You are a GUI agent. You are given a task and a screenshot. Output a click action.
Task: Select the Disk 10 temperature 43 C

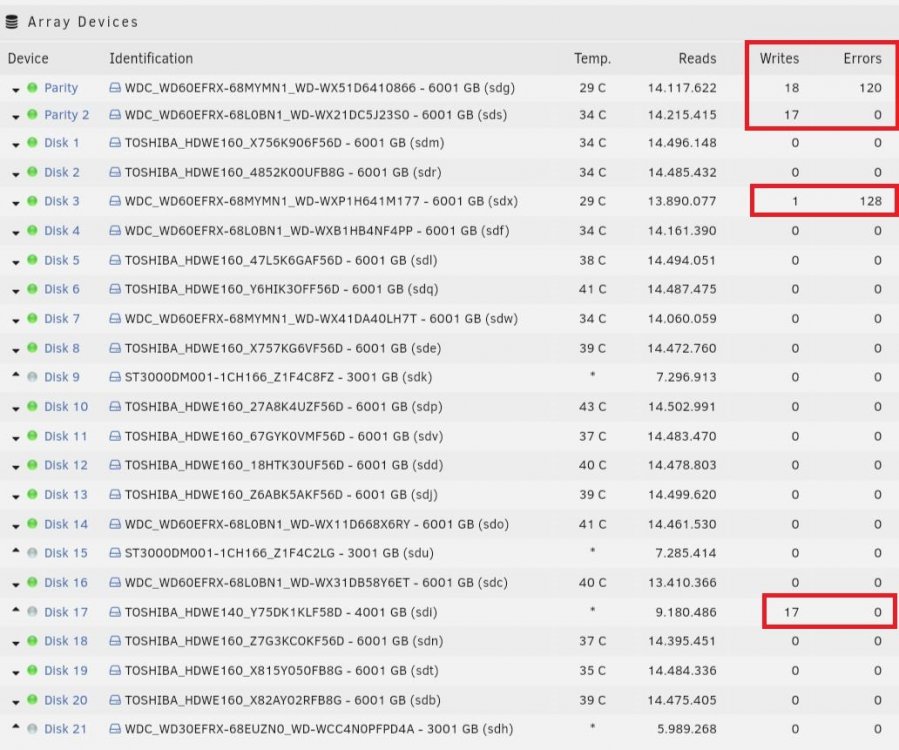point(592,407)
